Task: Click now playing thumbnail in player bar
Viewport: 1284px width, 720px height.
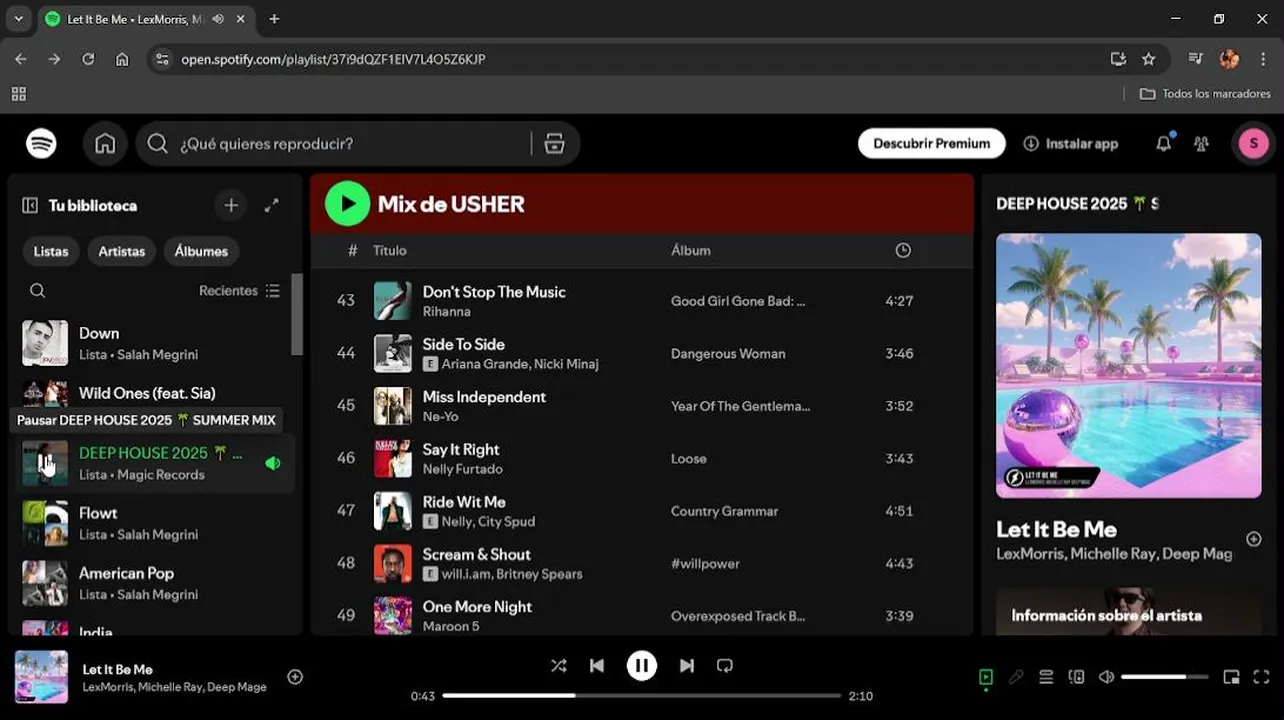Action: pyautogui.click(x=41, y=677)
